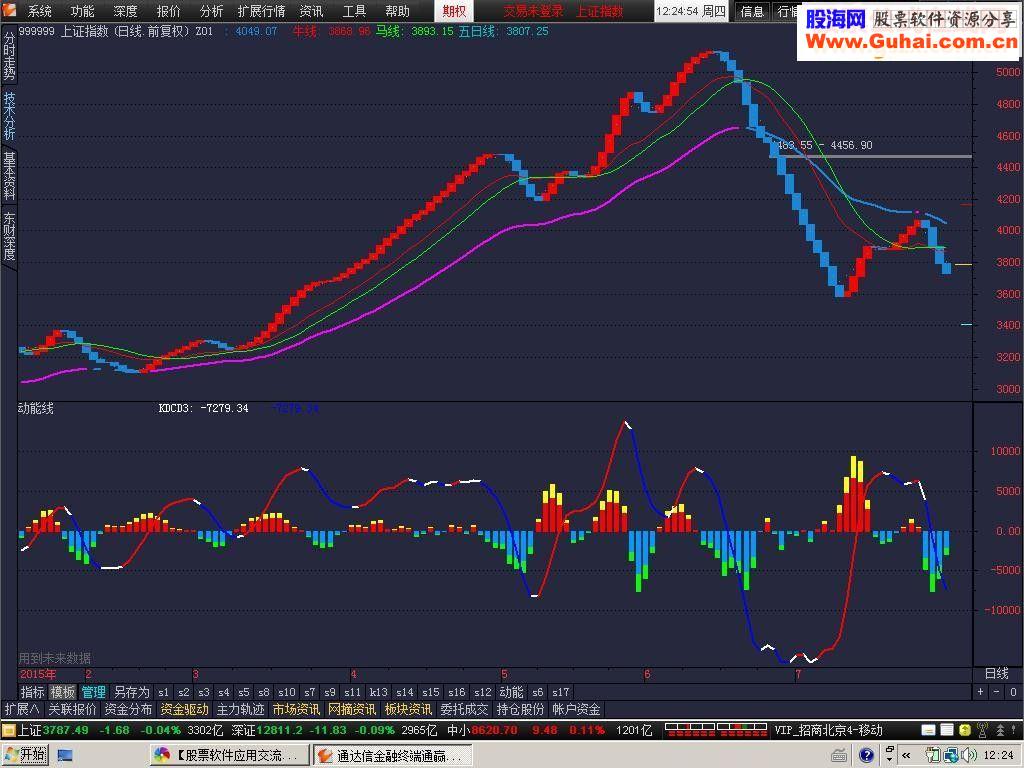
Task: Click the yellow upload box icon
Action: point(965,730)
